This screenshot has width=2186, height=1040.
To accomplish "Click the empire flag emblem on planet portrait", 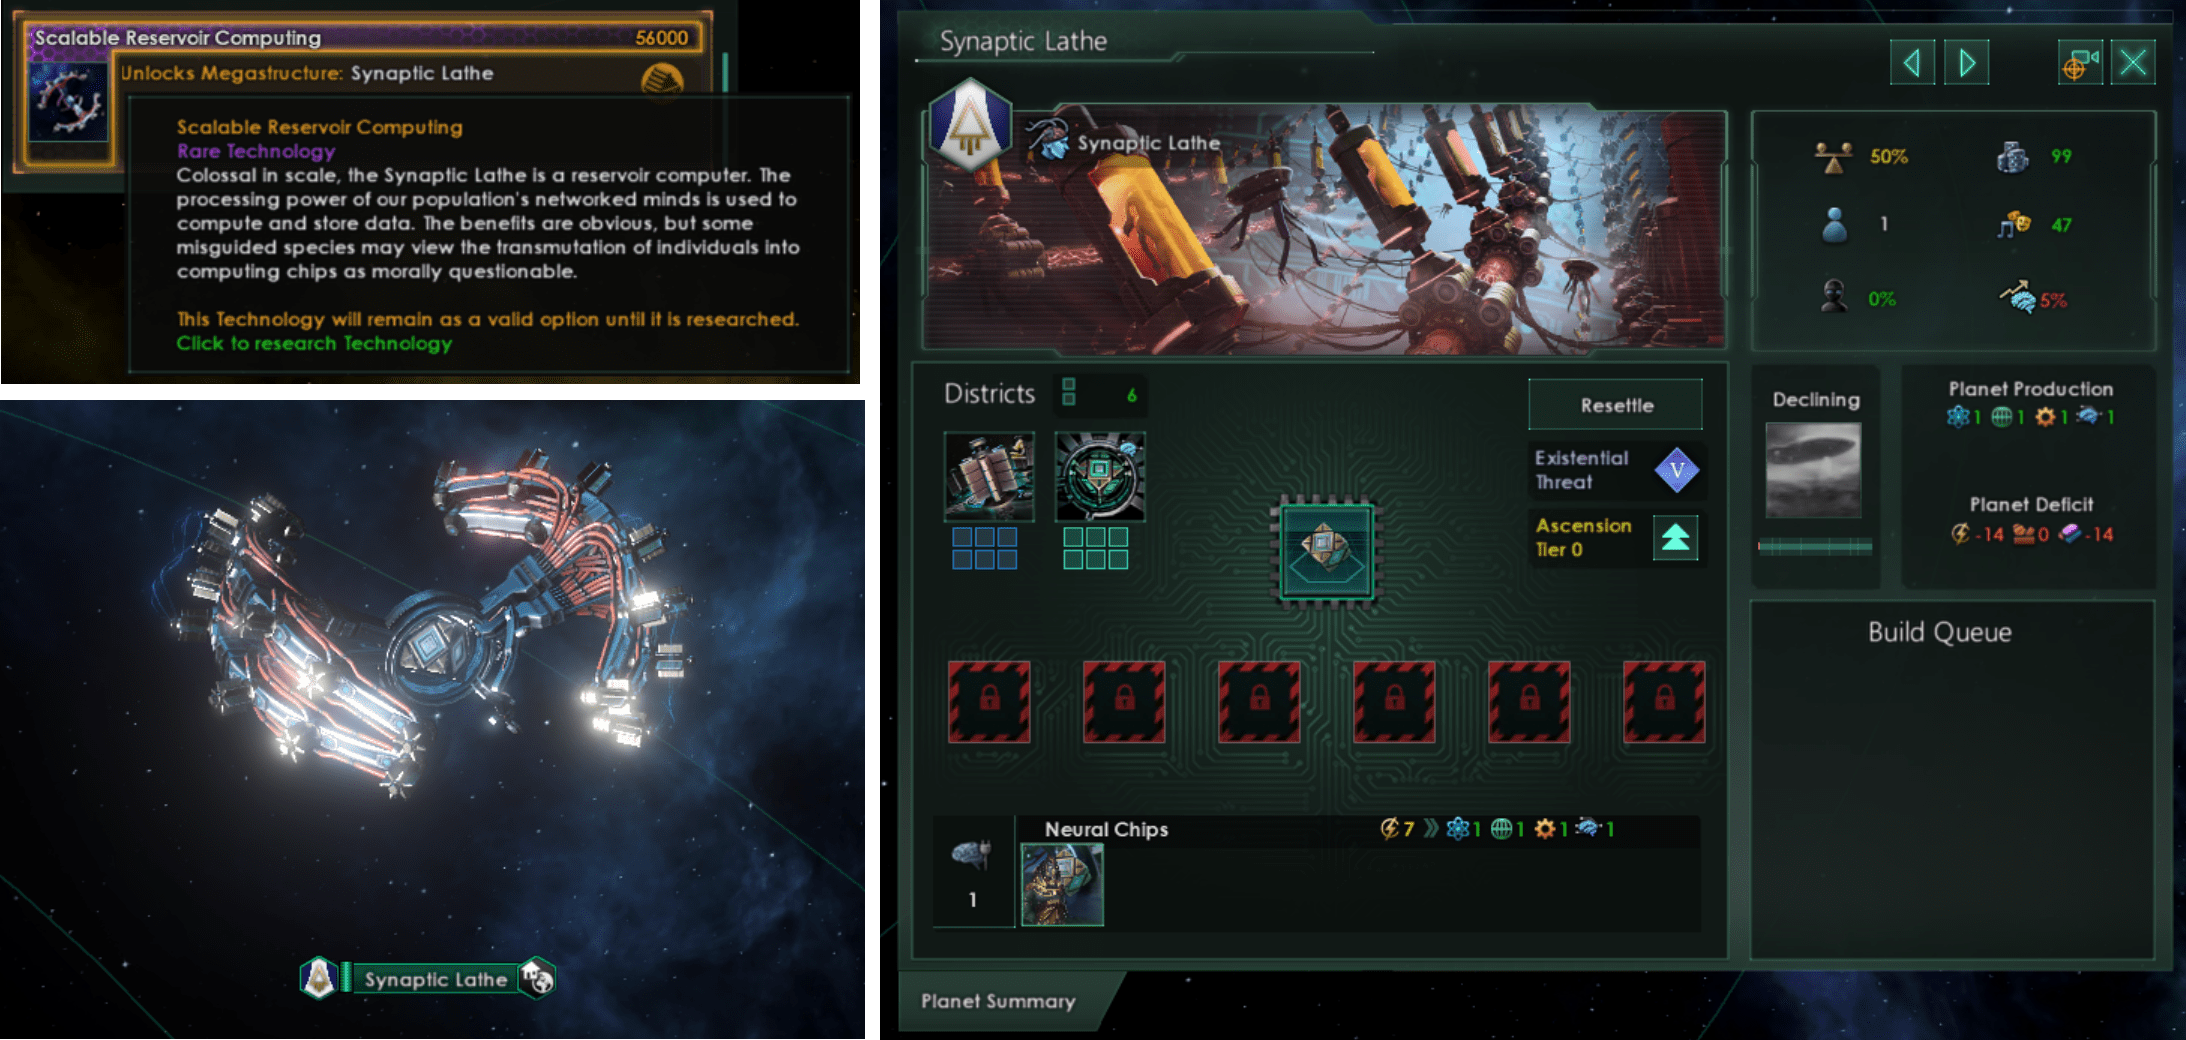I will pyautogui.click(x=970, y=125).
